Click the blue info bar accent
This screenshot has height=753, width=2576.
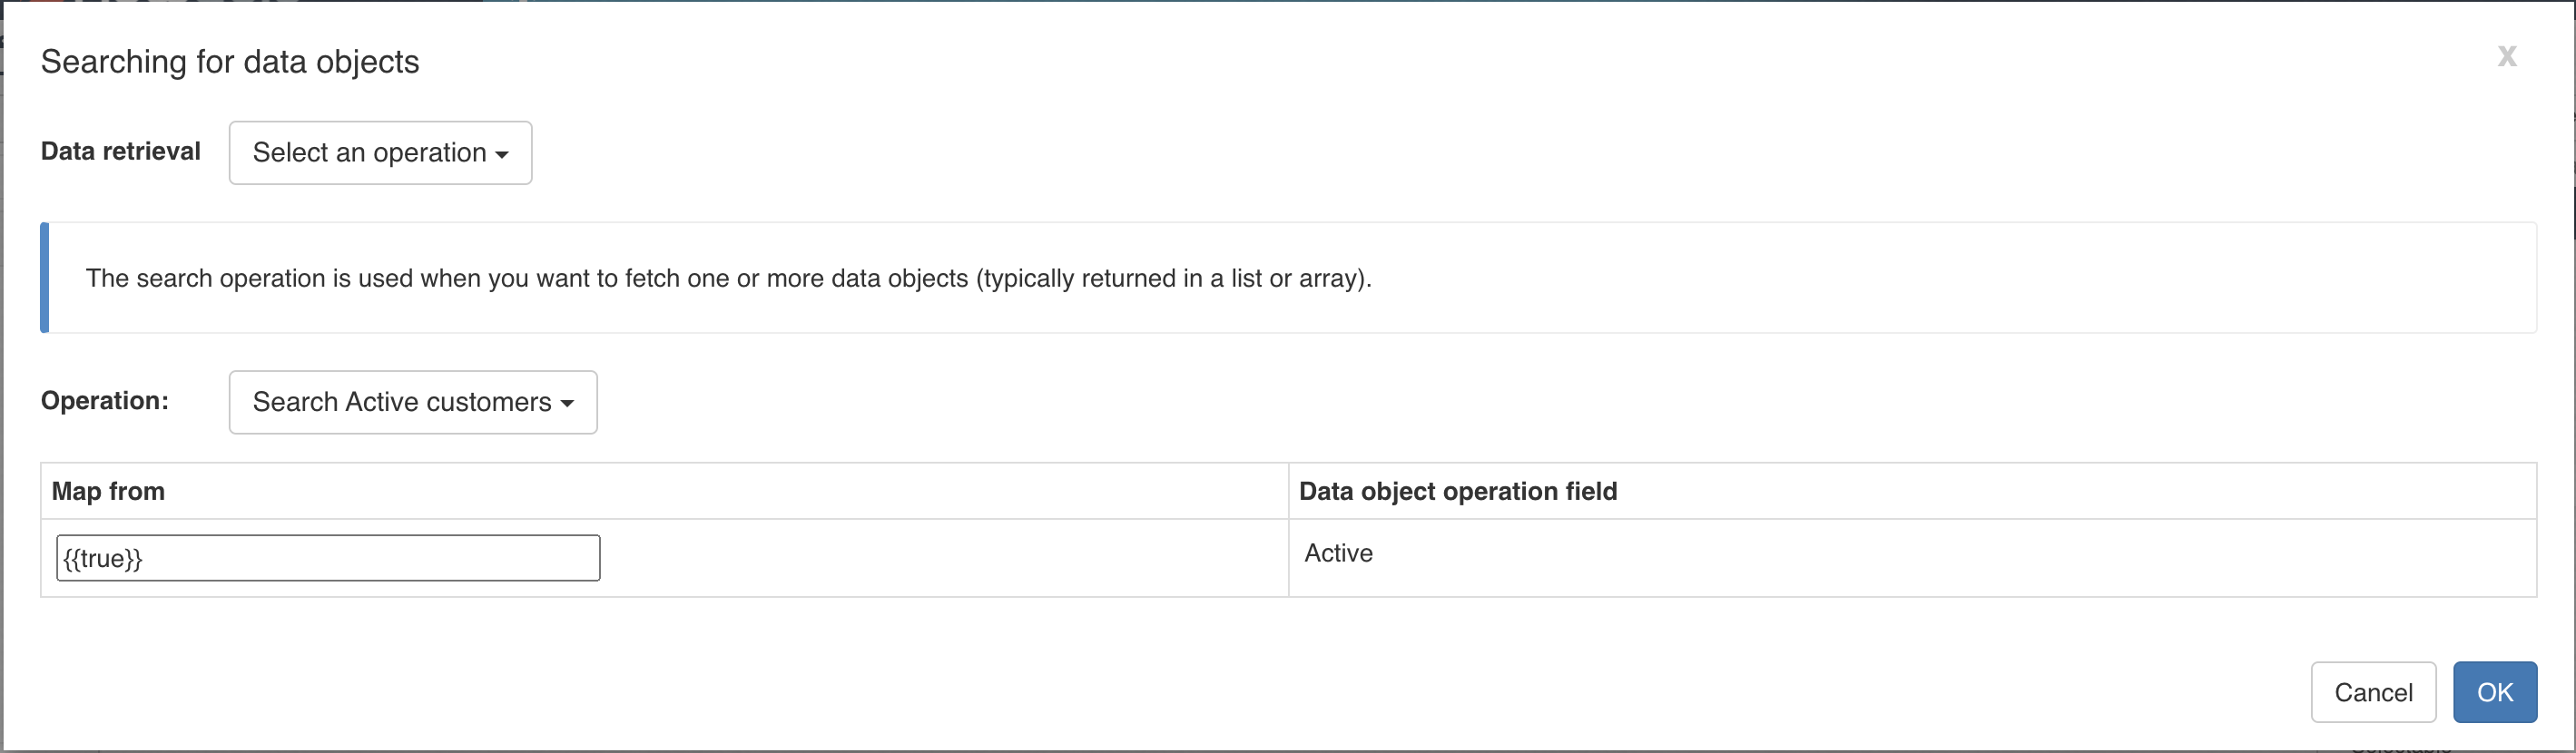click(x=45, y=278)
